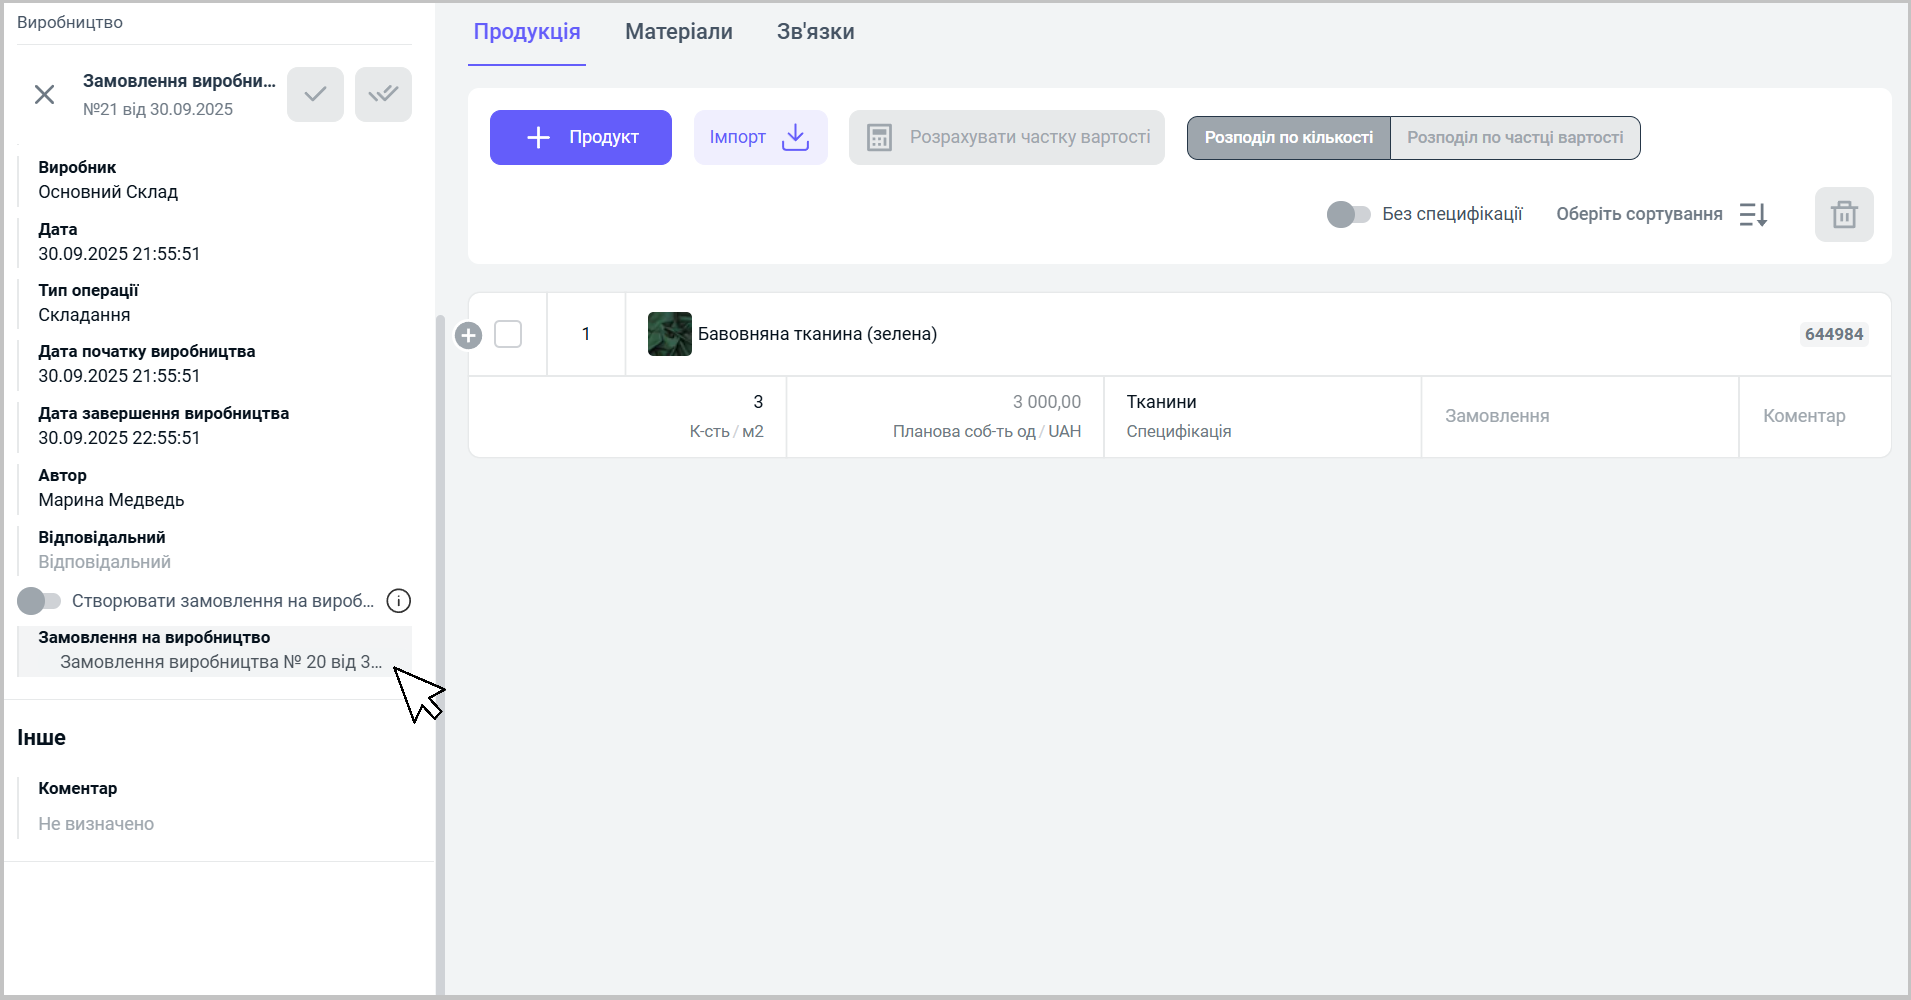Check the checkbox for row 1
Screen dimensions: 1911x1000
pos(508,334)
